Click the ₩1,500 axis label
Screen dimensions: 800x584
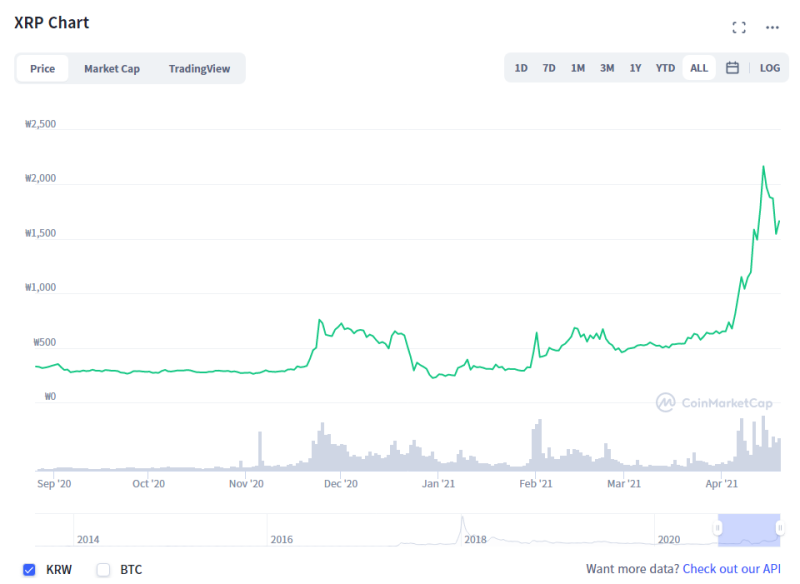coord(40,233)
